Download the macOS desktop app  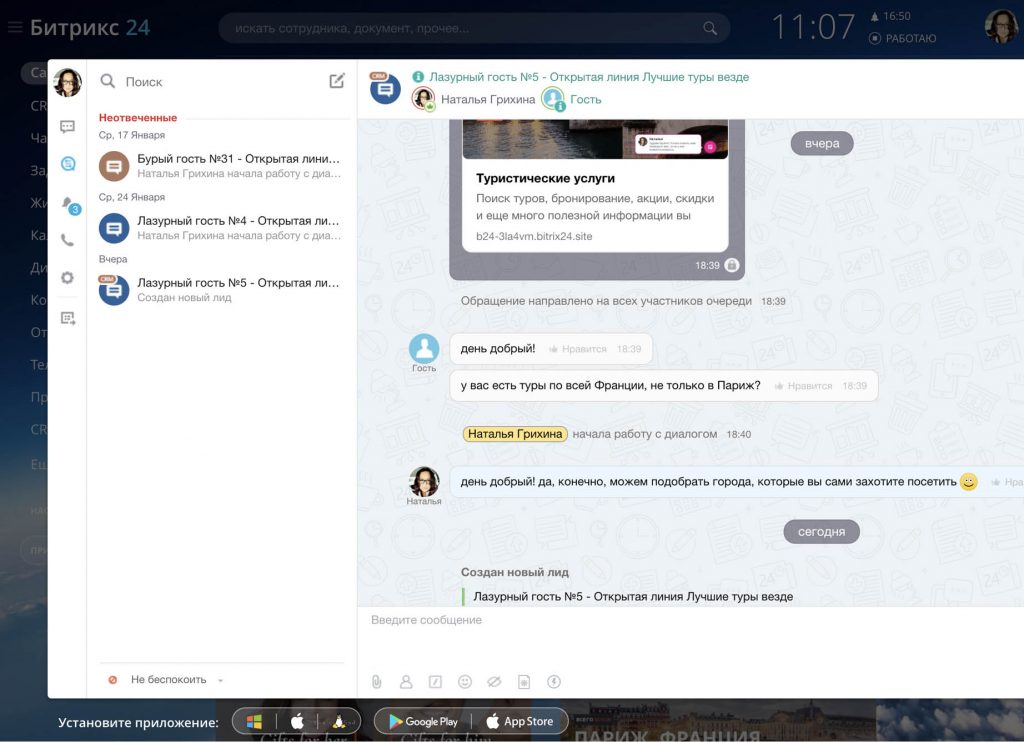[x=297, y=721]
